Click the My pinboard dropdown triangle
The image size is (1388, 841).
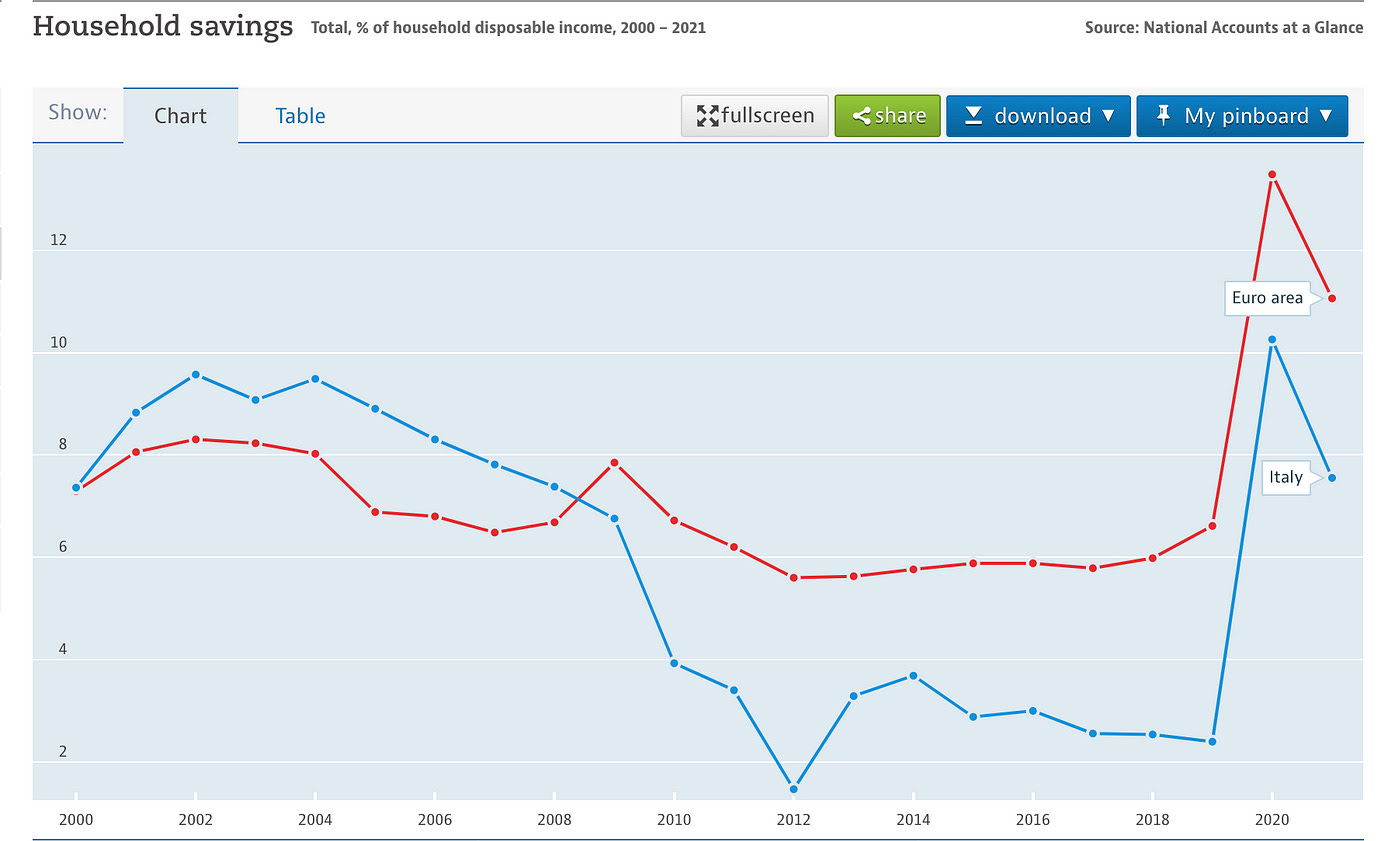pyautogui.click(x=1326, y=116)
